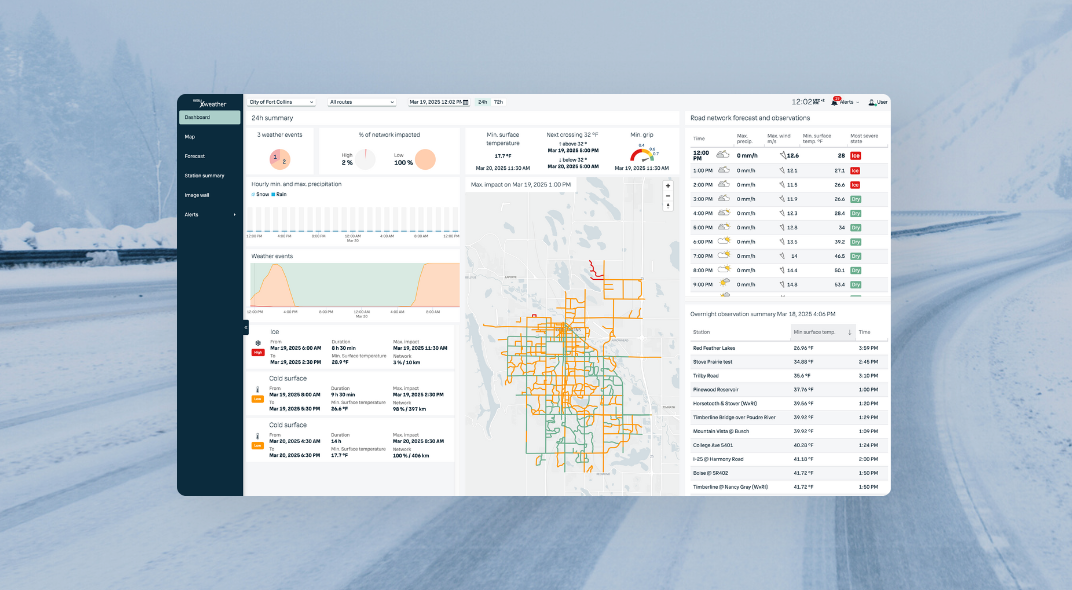Image resolution: width=1072 pixels, height=590 pixels.
Task: Open the User account icon
Action: coord(872,102)
